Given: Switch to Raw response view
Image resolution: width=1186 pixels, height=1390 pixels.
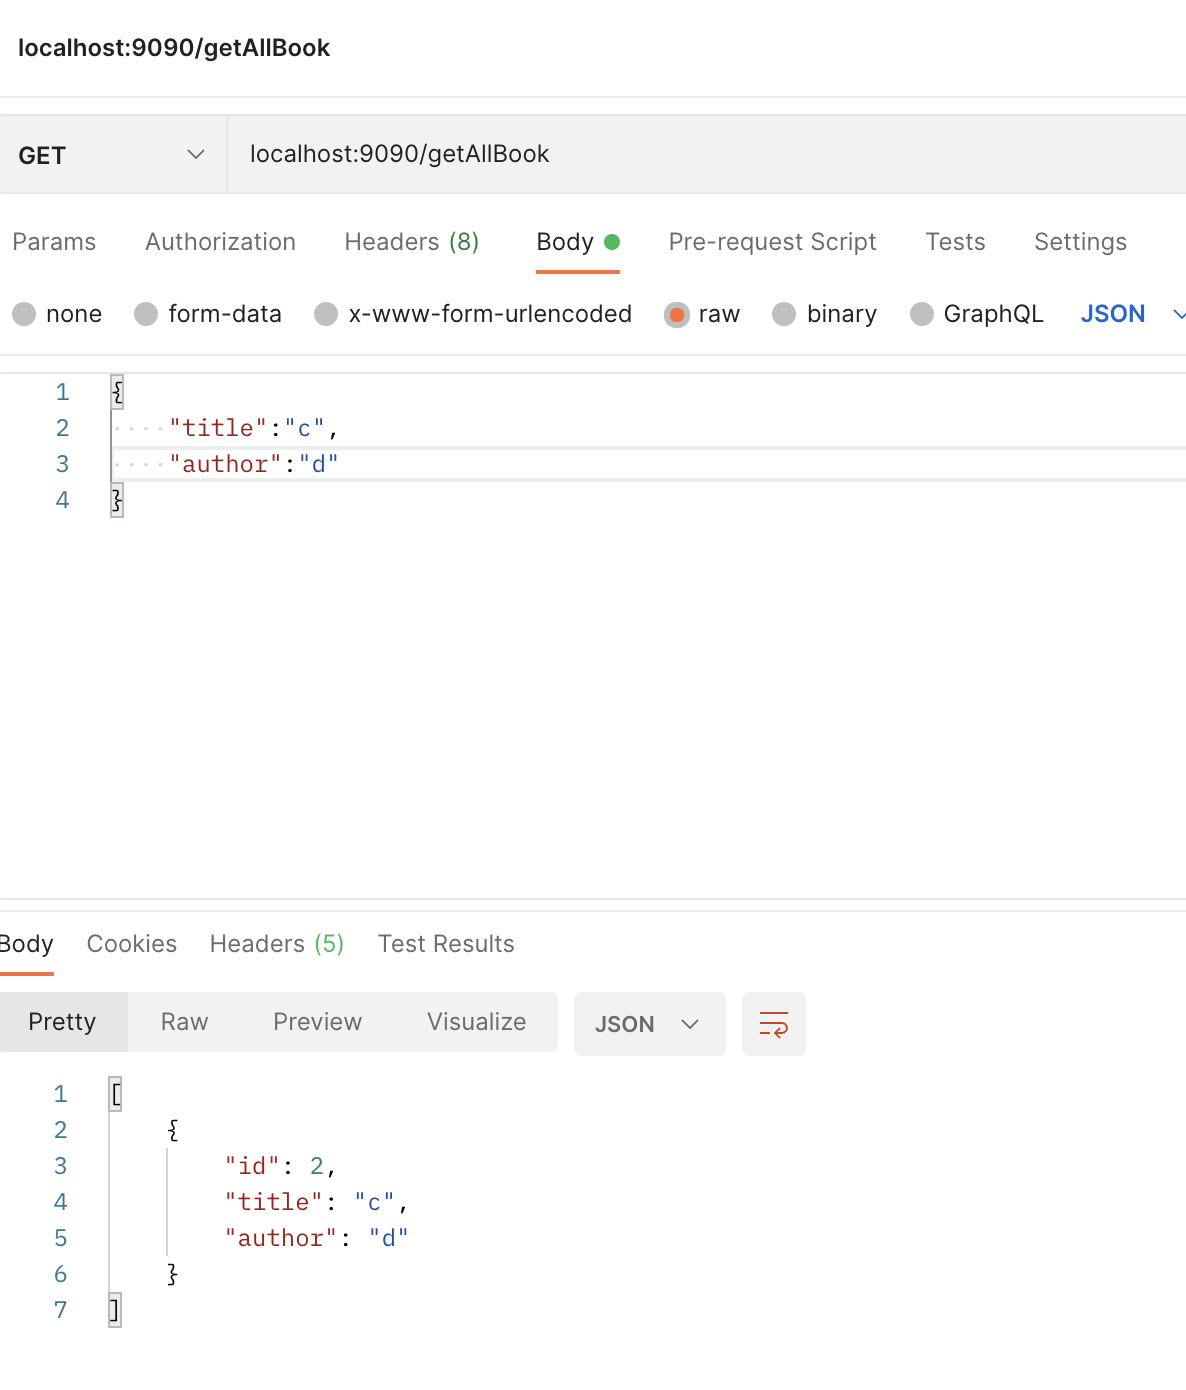Looking at the screenshot, I should pos(184,1022).
